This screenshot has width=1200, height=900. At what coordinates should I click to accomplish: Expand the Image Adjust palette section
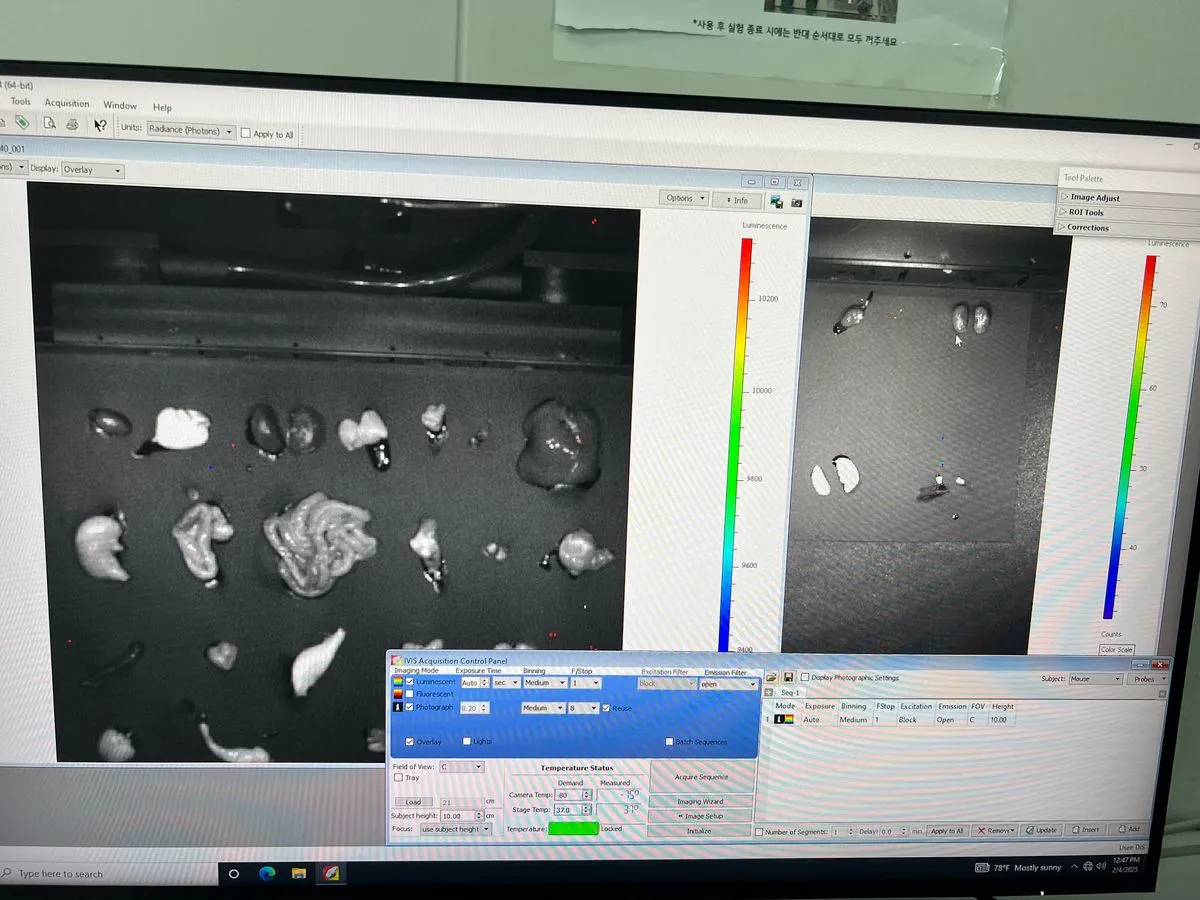pos(1094,198)
